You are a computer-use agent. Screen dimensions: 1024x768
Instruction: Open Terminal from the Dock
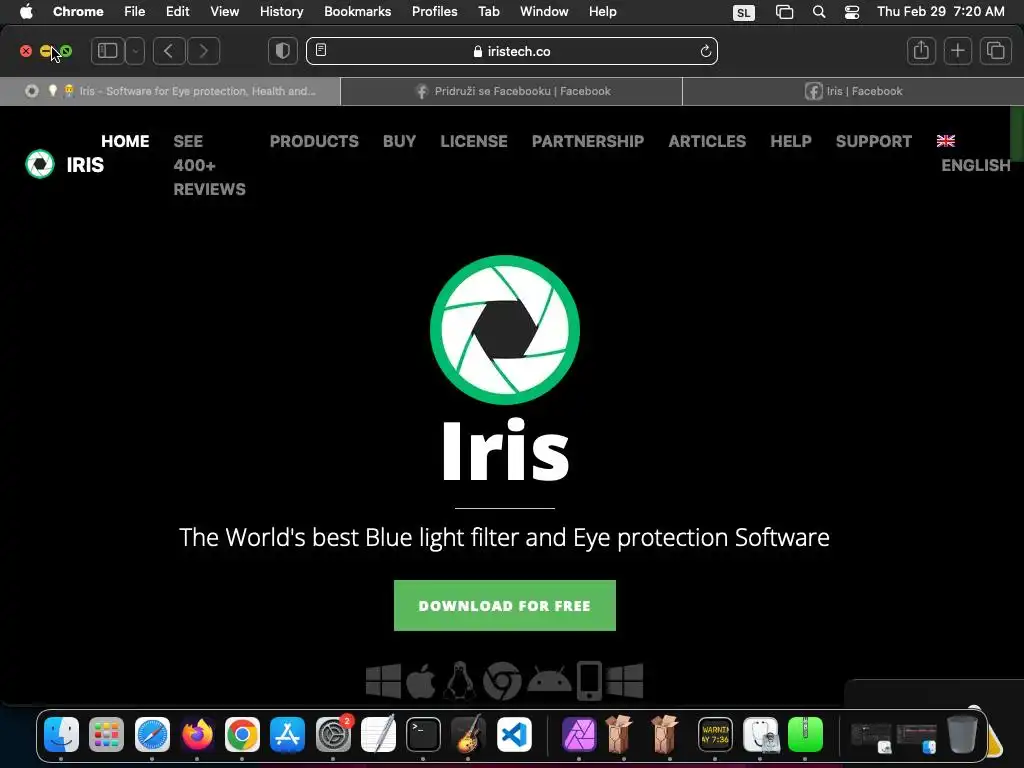423,735
